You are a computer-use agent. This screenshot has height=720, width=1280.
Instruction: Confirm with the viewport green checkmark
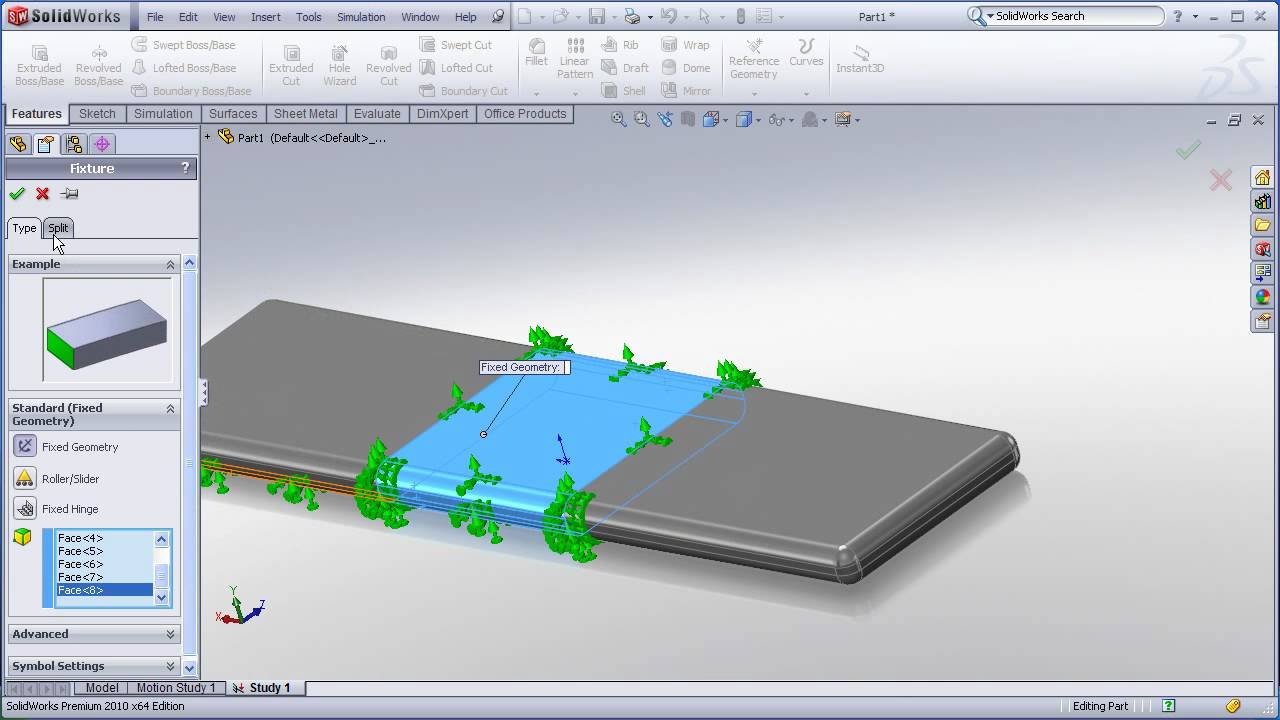click(x=1187, y=150)
